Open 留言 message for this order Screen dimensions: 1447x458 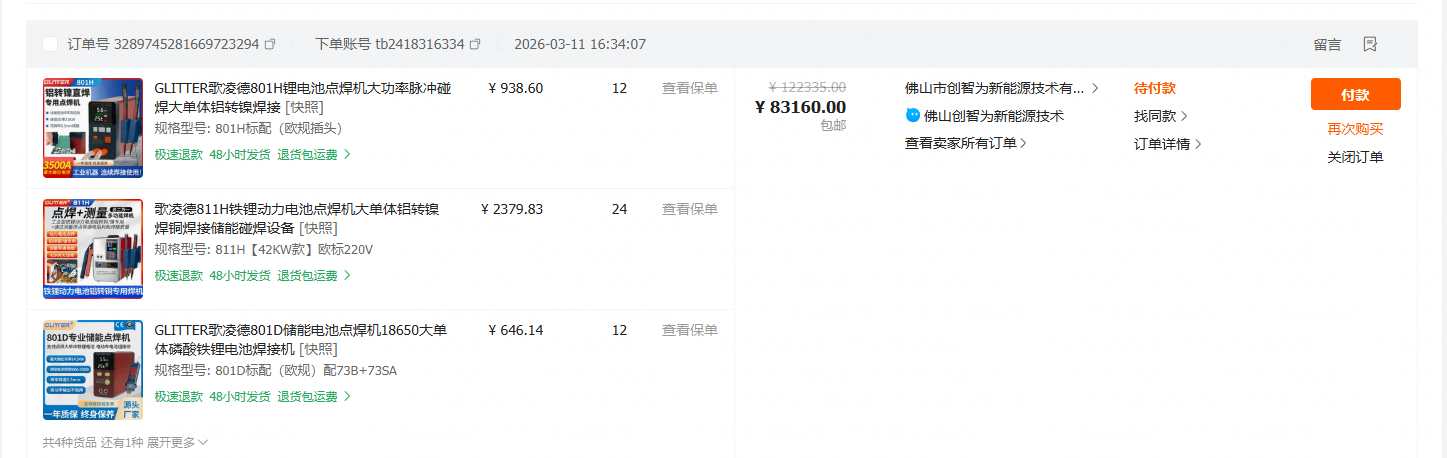tap(1327, 44)
